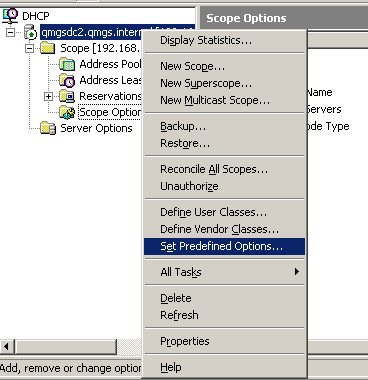Screen dimensions: 368x380
Task: Choose Delete from context menu
Action: pos(225,298)
